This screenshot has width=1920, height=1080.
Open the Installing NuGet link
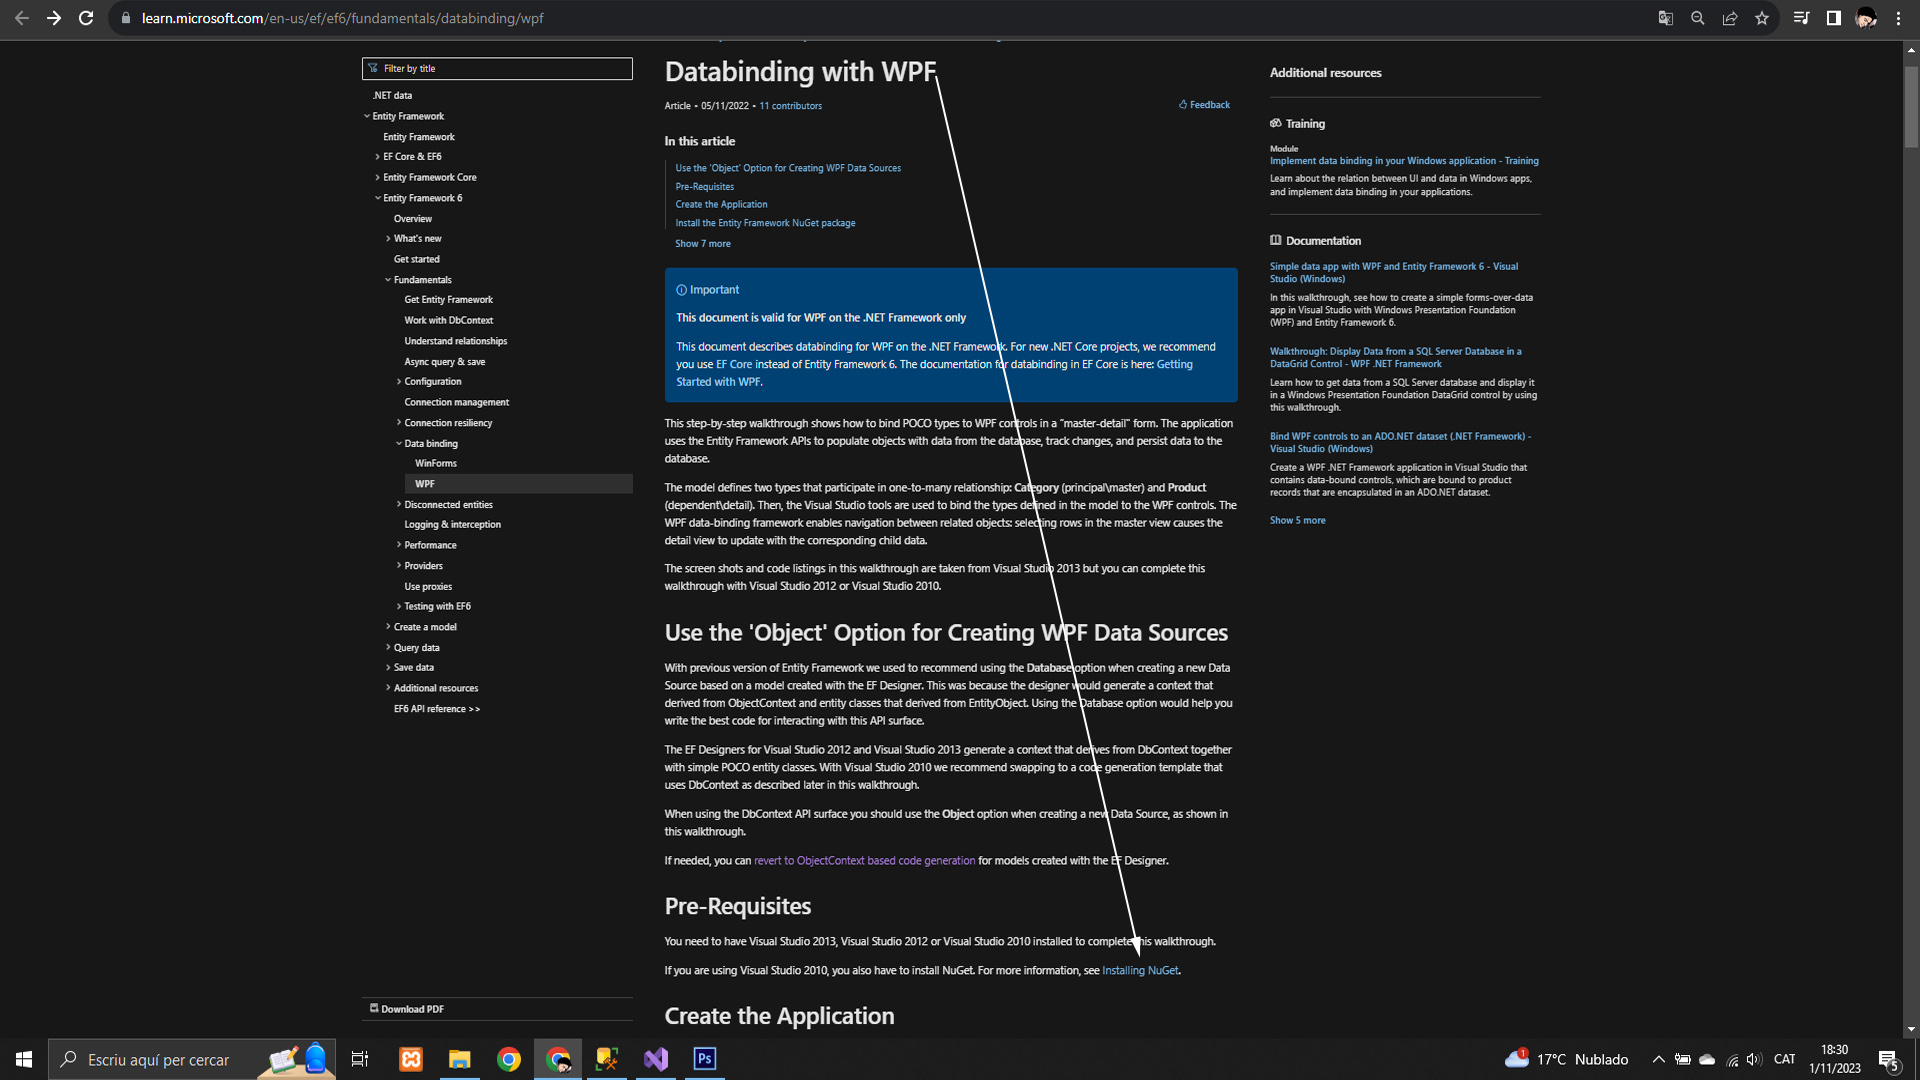coord(1140,971)
